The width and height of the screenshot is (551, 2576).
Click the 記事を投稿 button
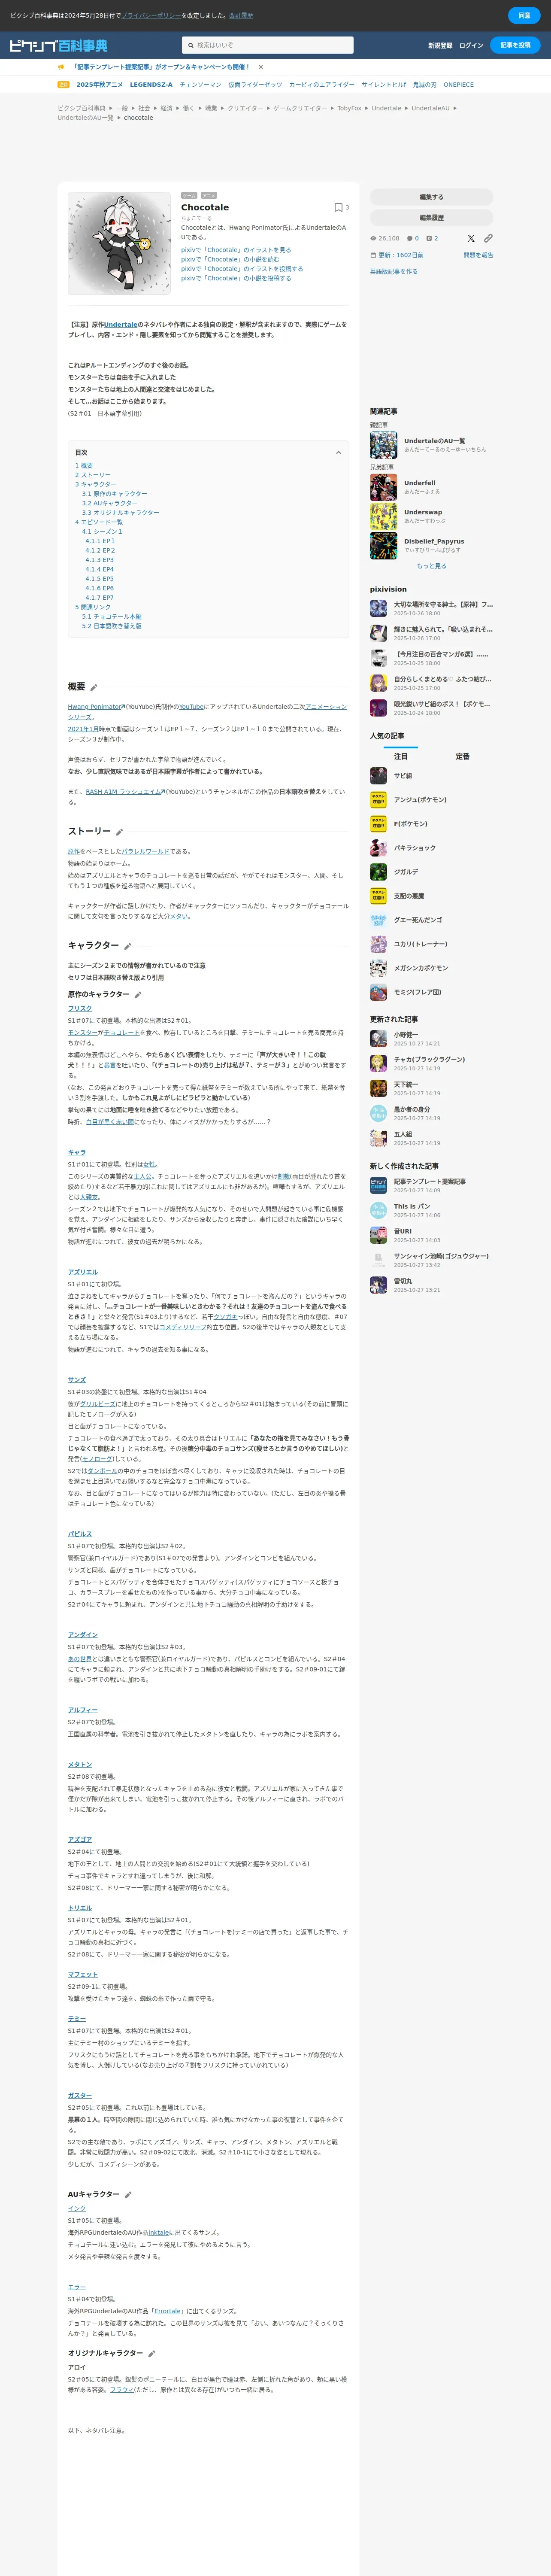click(515, 45)
